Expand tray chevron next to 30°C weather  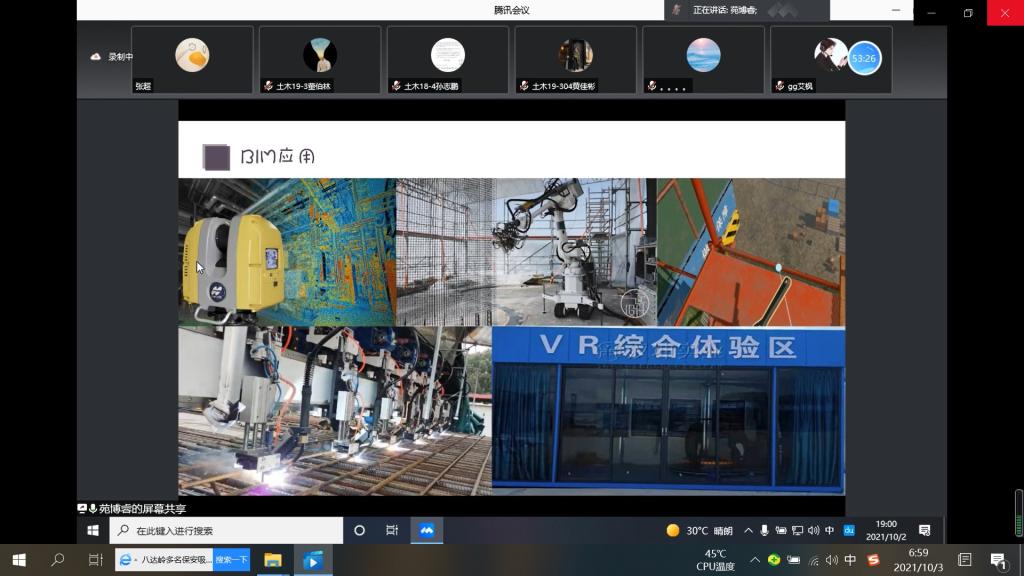[748, 531]
